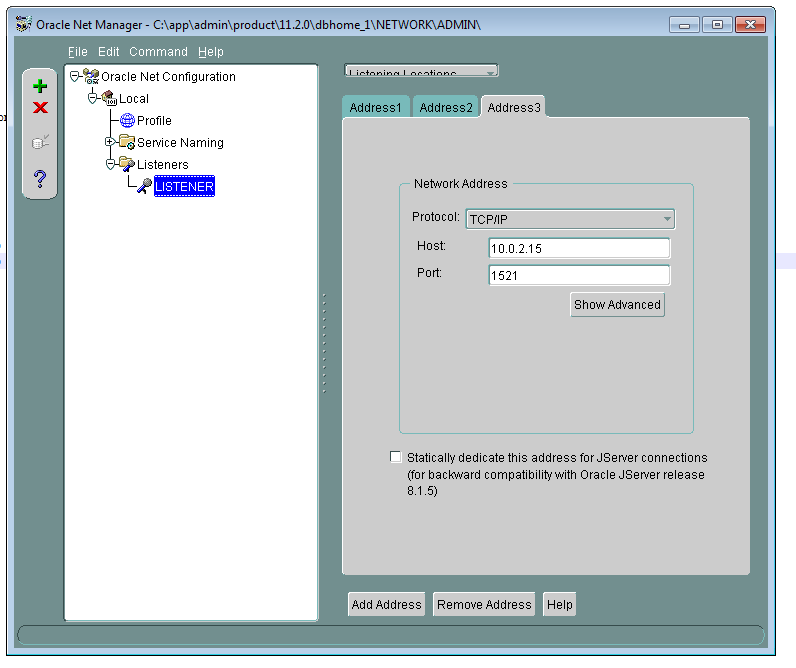The height and width of the screenshot is (668, 796).
Task: Click the Remove Address button
Action: [x=484, y=605]
